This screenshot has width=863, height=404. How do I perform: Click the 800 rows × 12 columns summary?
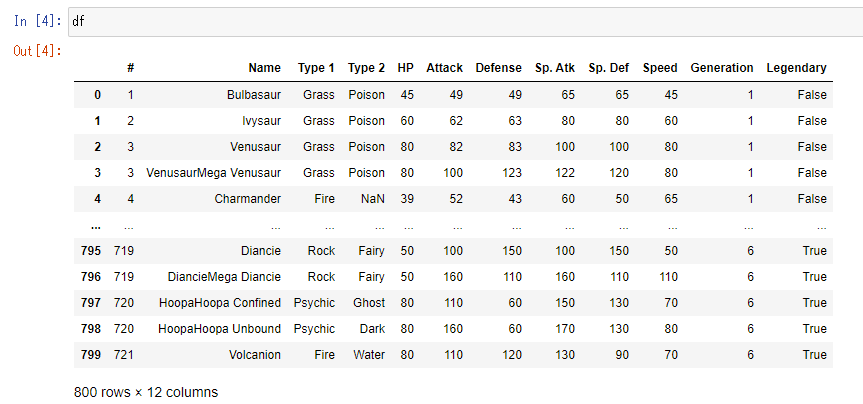pyautogui.click(x=146, y=391)
